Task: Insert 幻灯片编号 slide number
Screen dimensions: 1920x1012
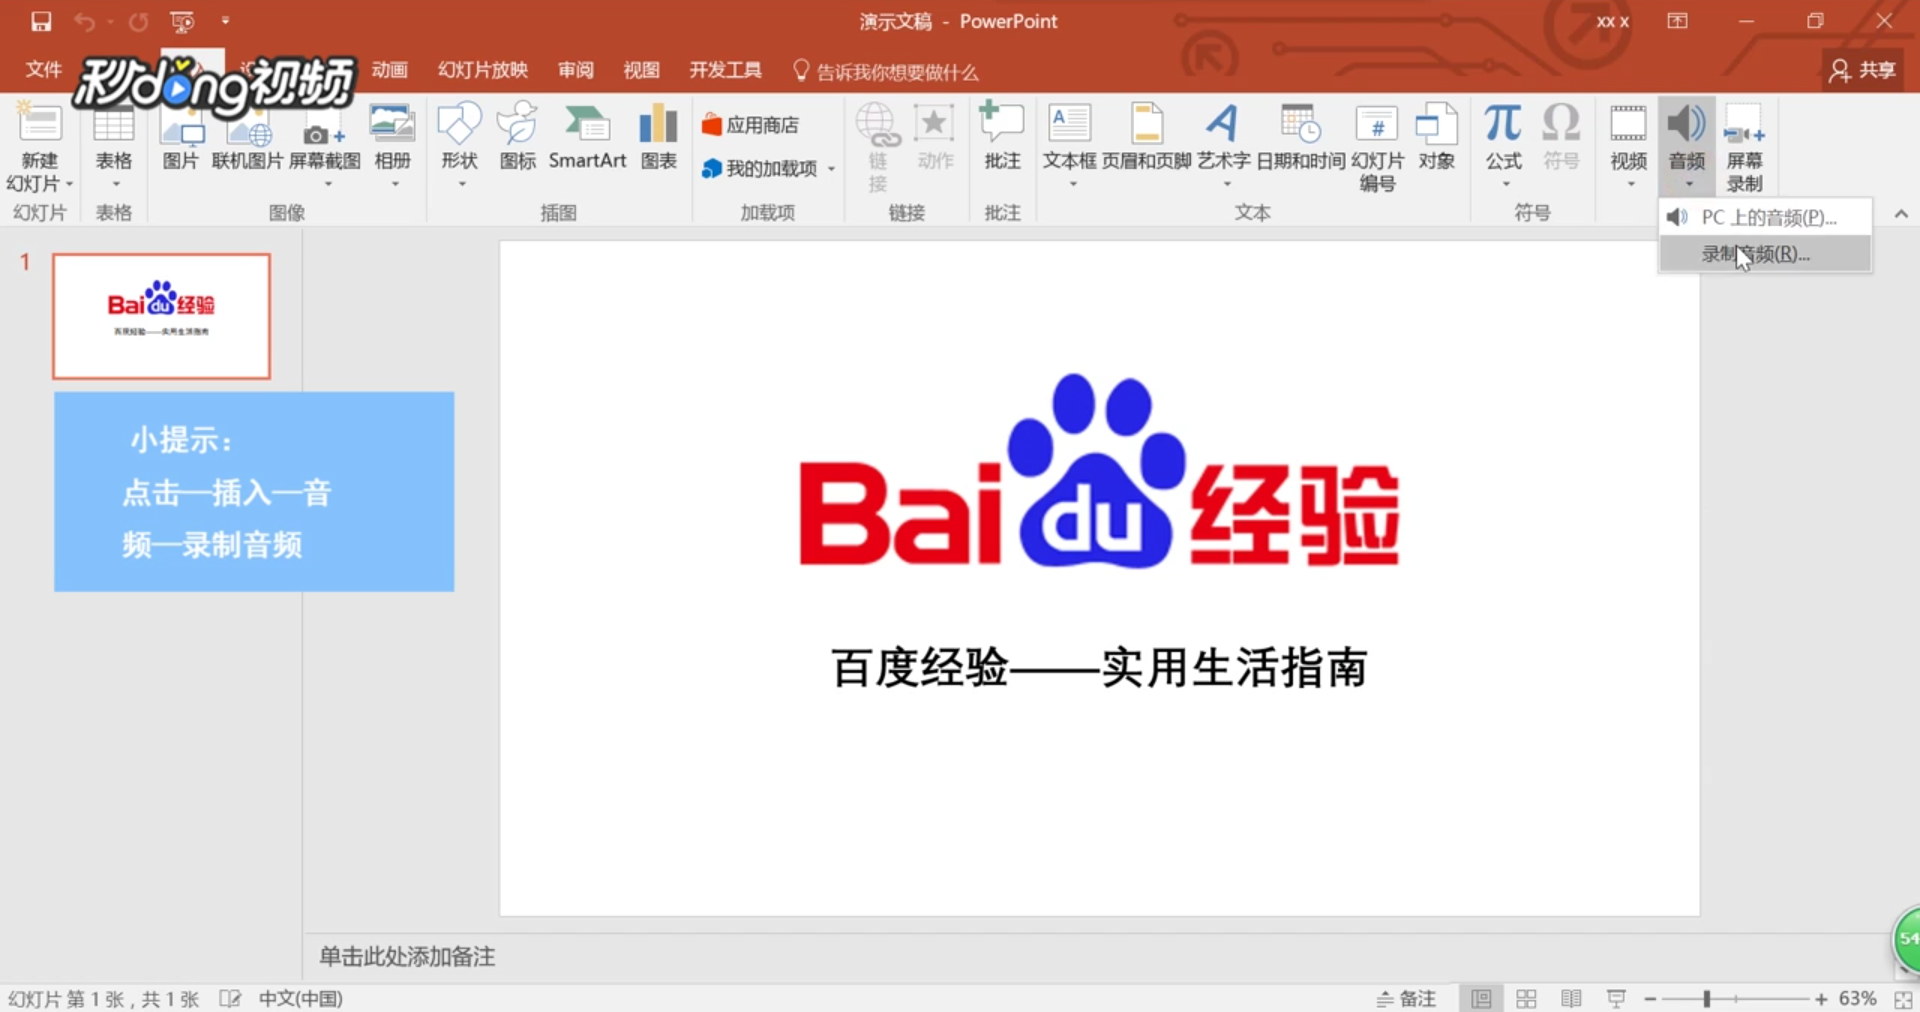Action: 1377,147
